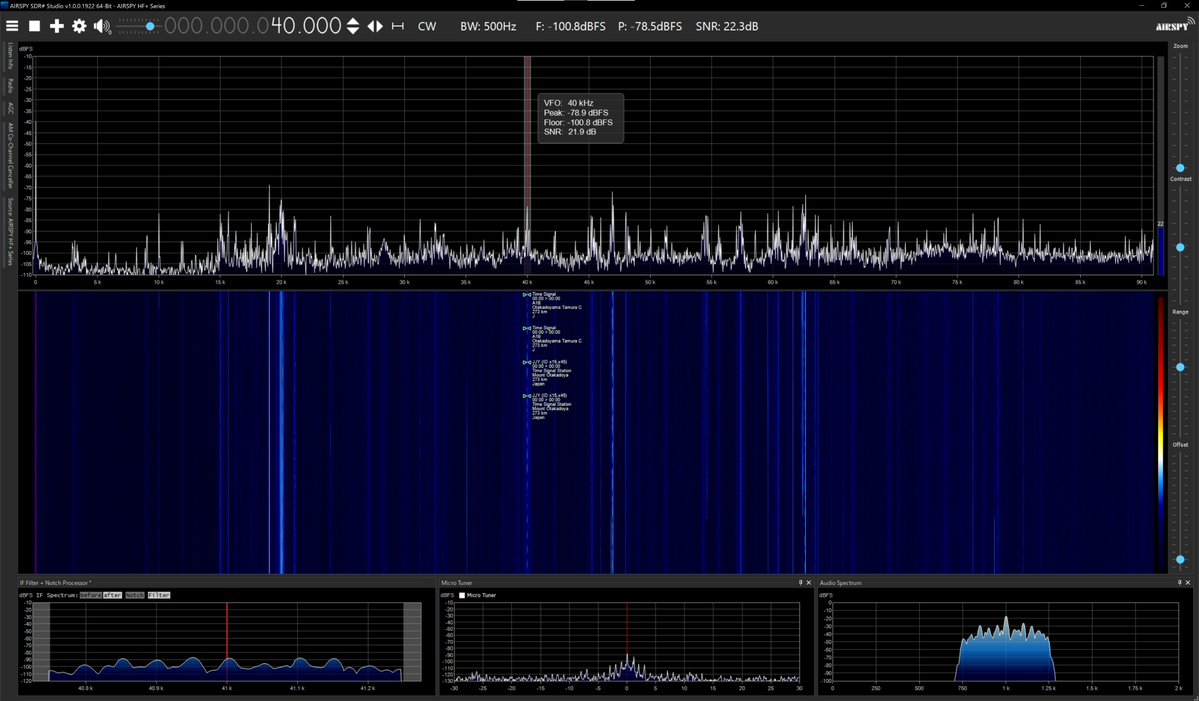Viewport: 1199px width, 701px height.
Task: Click the F: -100.8dBFS floor readout
Action: click(x=570, y=26)
